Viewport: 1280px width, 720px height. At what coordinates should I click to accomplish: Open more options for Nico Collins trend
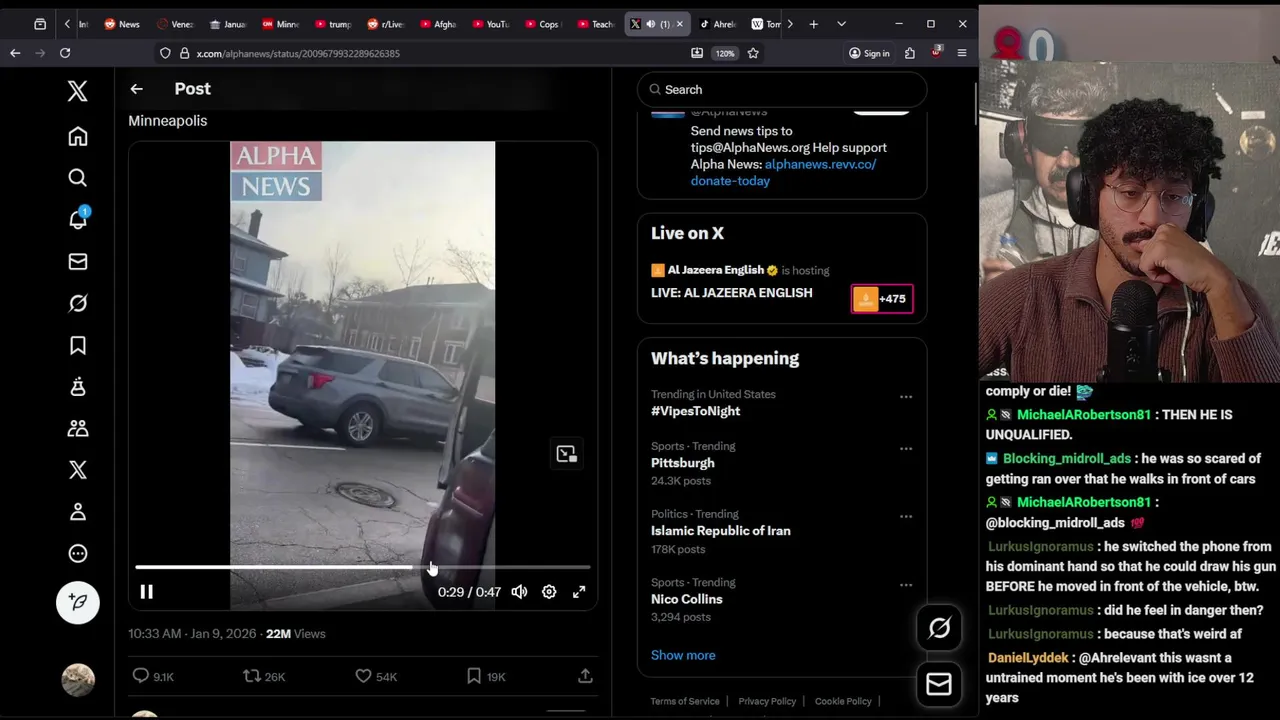906,585
